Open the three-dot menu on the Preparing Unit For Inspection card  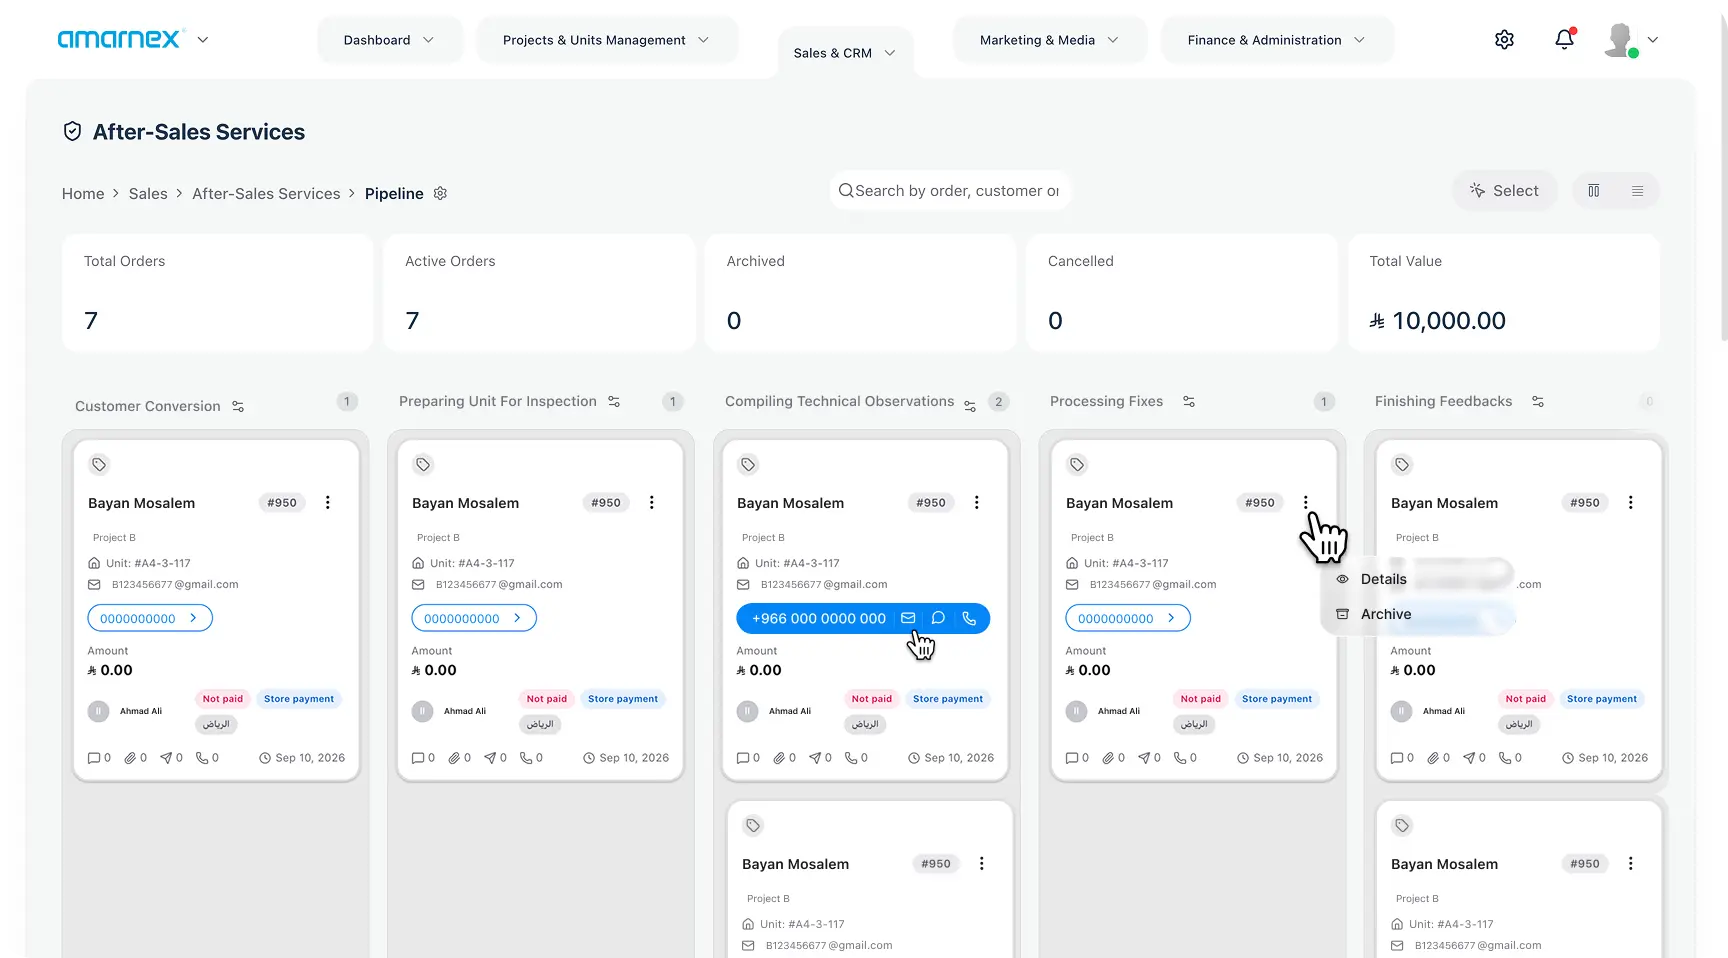point(652,503)
